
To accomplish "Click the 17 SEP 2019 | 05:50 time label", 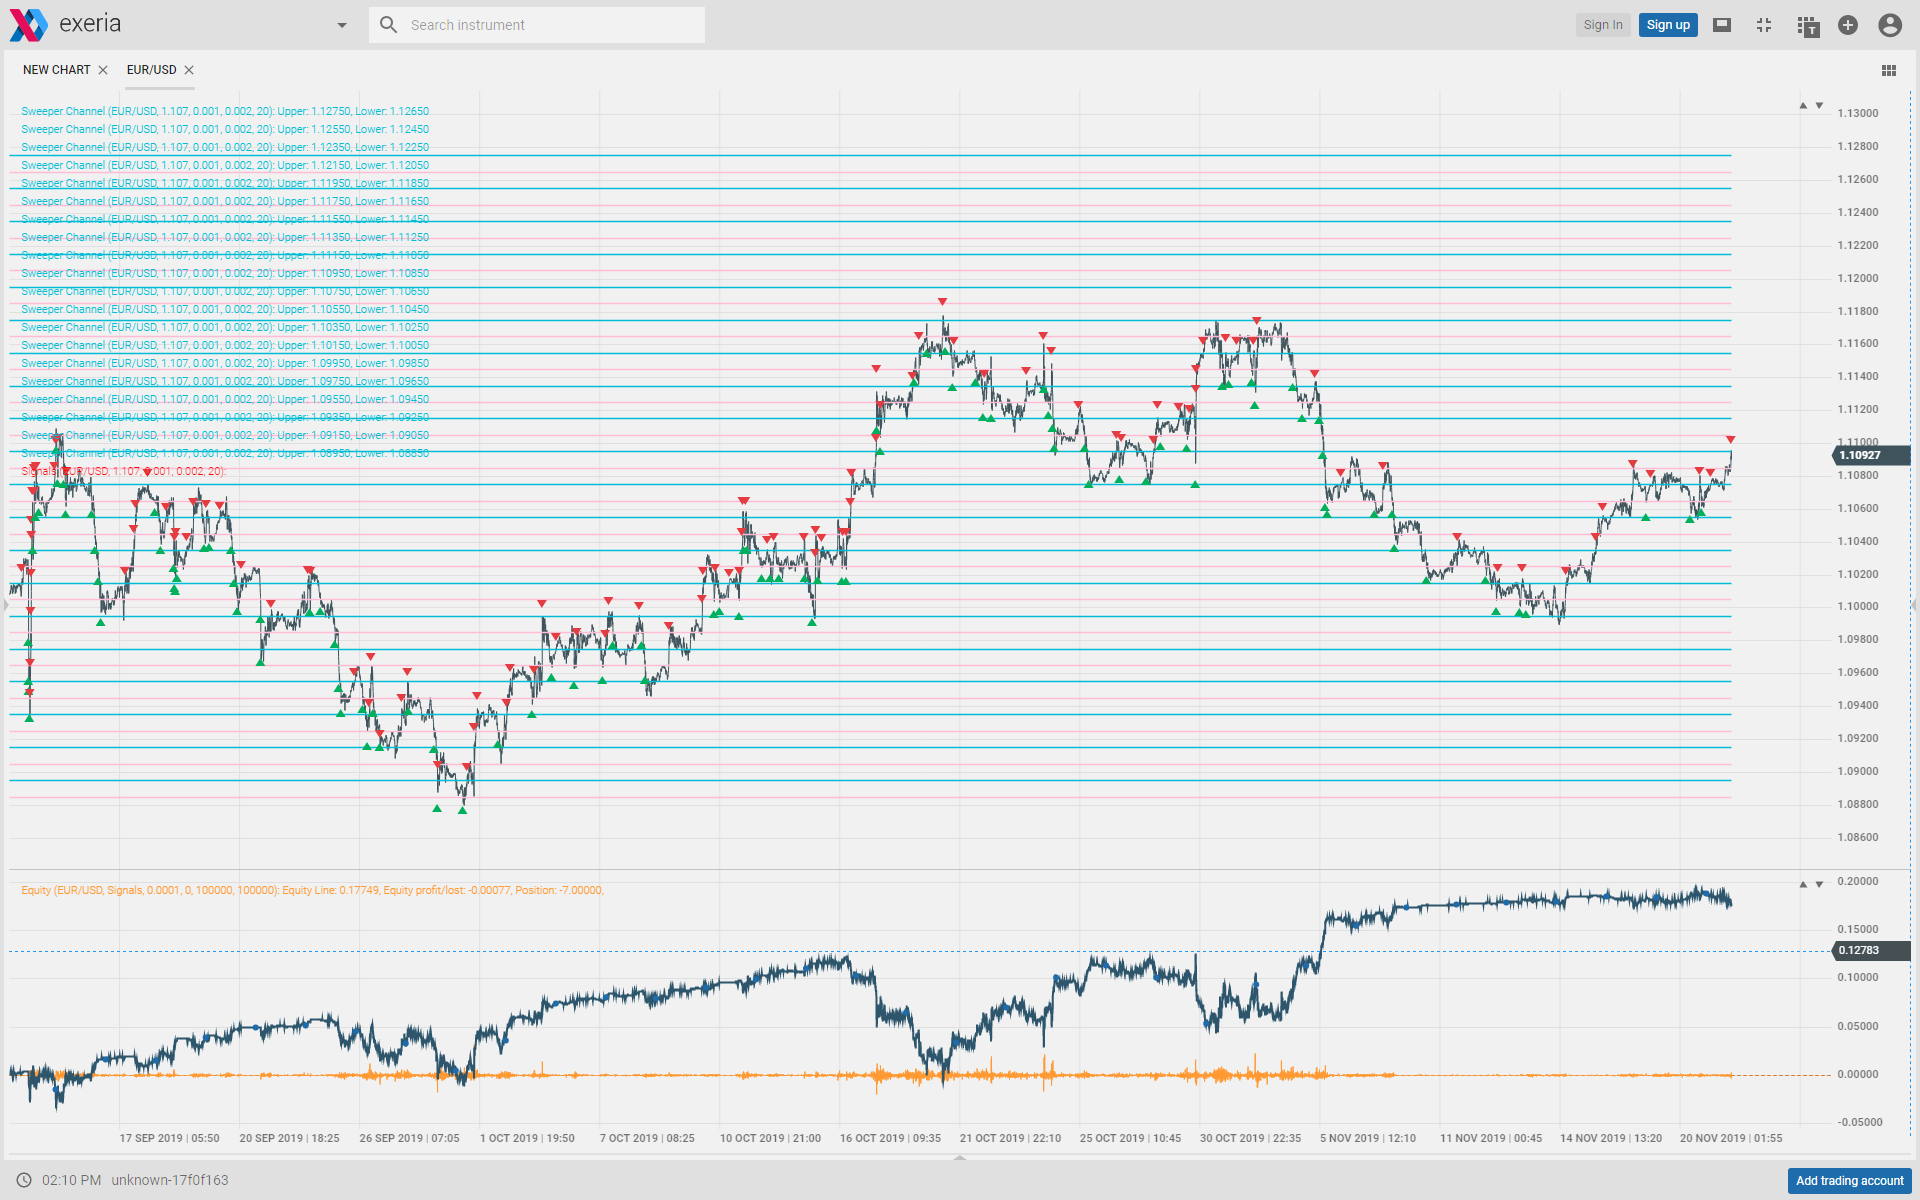I will click(x=169, y=1138).
